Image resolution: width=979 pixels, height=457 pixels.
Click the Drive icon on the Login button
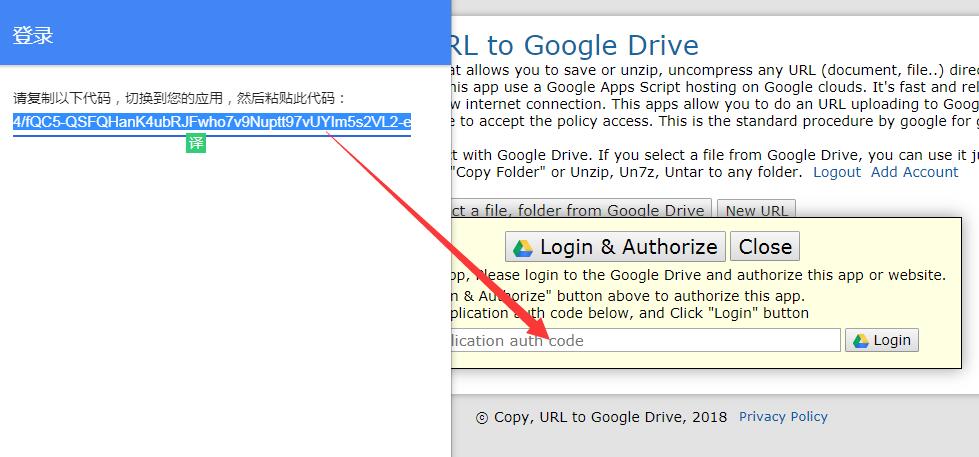860,341
